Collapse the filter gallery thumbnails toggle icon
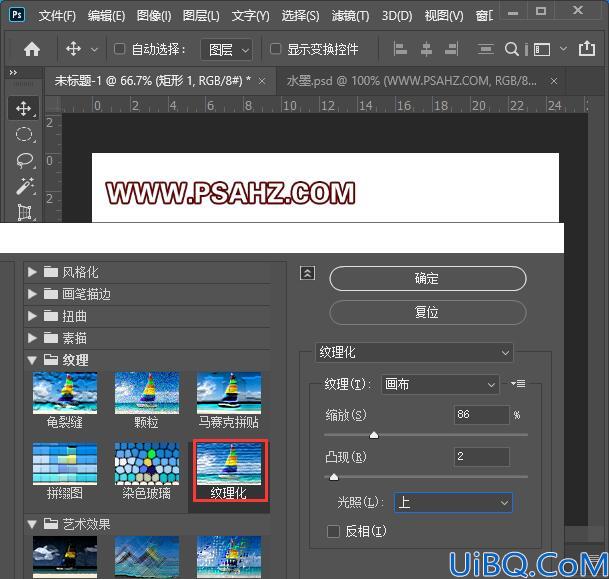Image resolution: width=609 pixels, height=579 pixels. (307, 273)
